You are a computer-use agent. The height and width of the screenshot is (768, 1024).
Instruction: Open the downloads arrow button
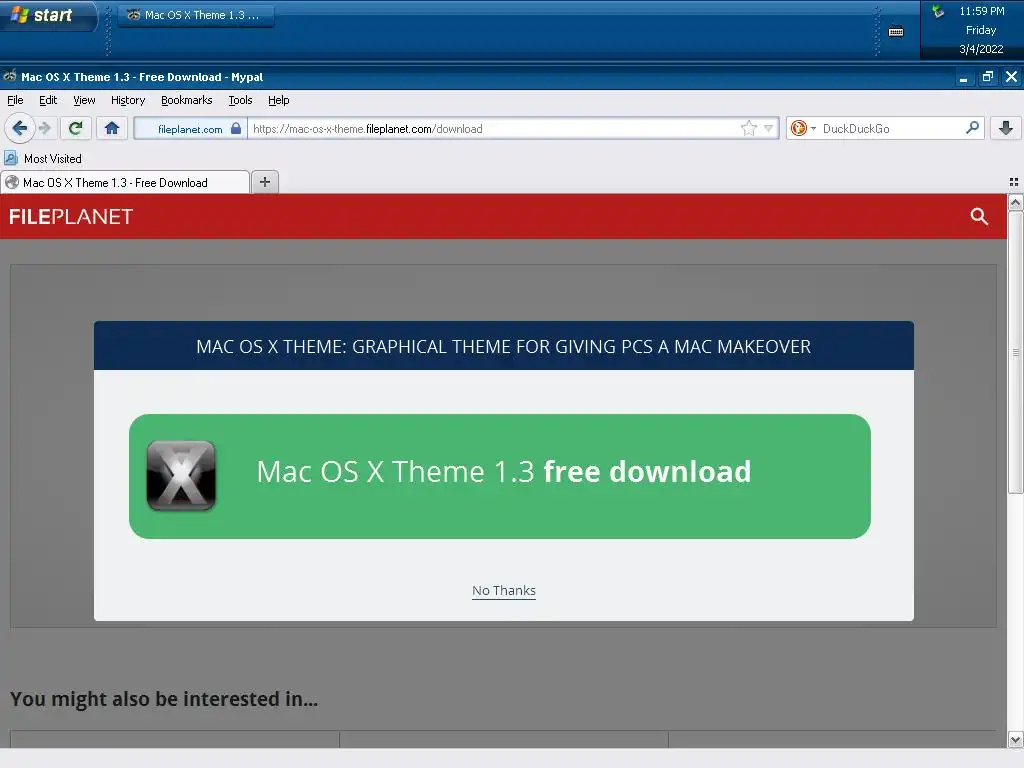click(x=1006, y=128)
